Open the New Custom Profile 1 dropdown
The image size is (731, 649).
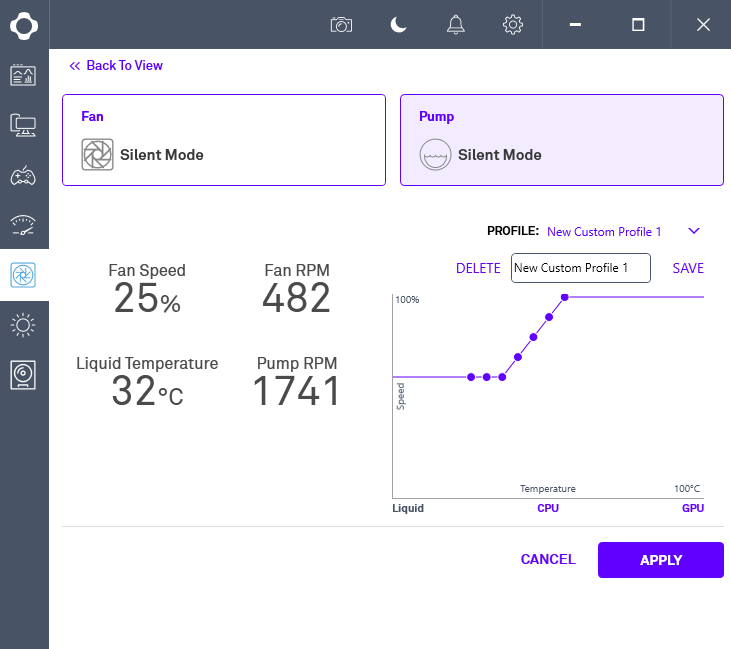[604, 232]
